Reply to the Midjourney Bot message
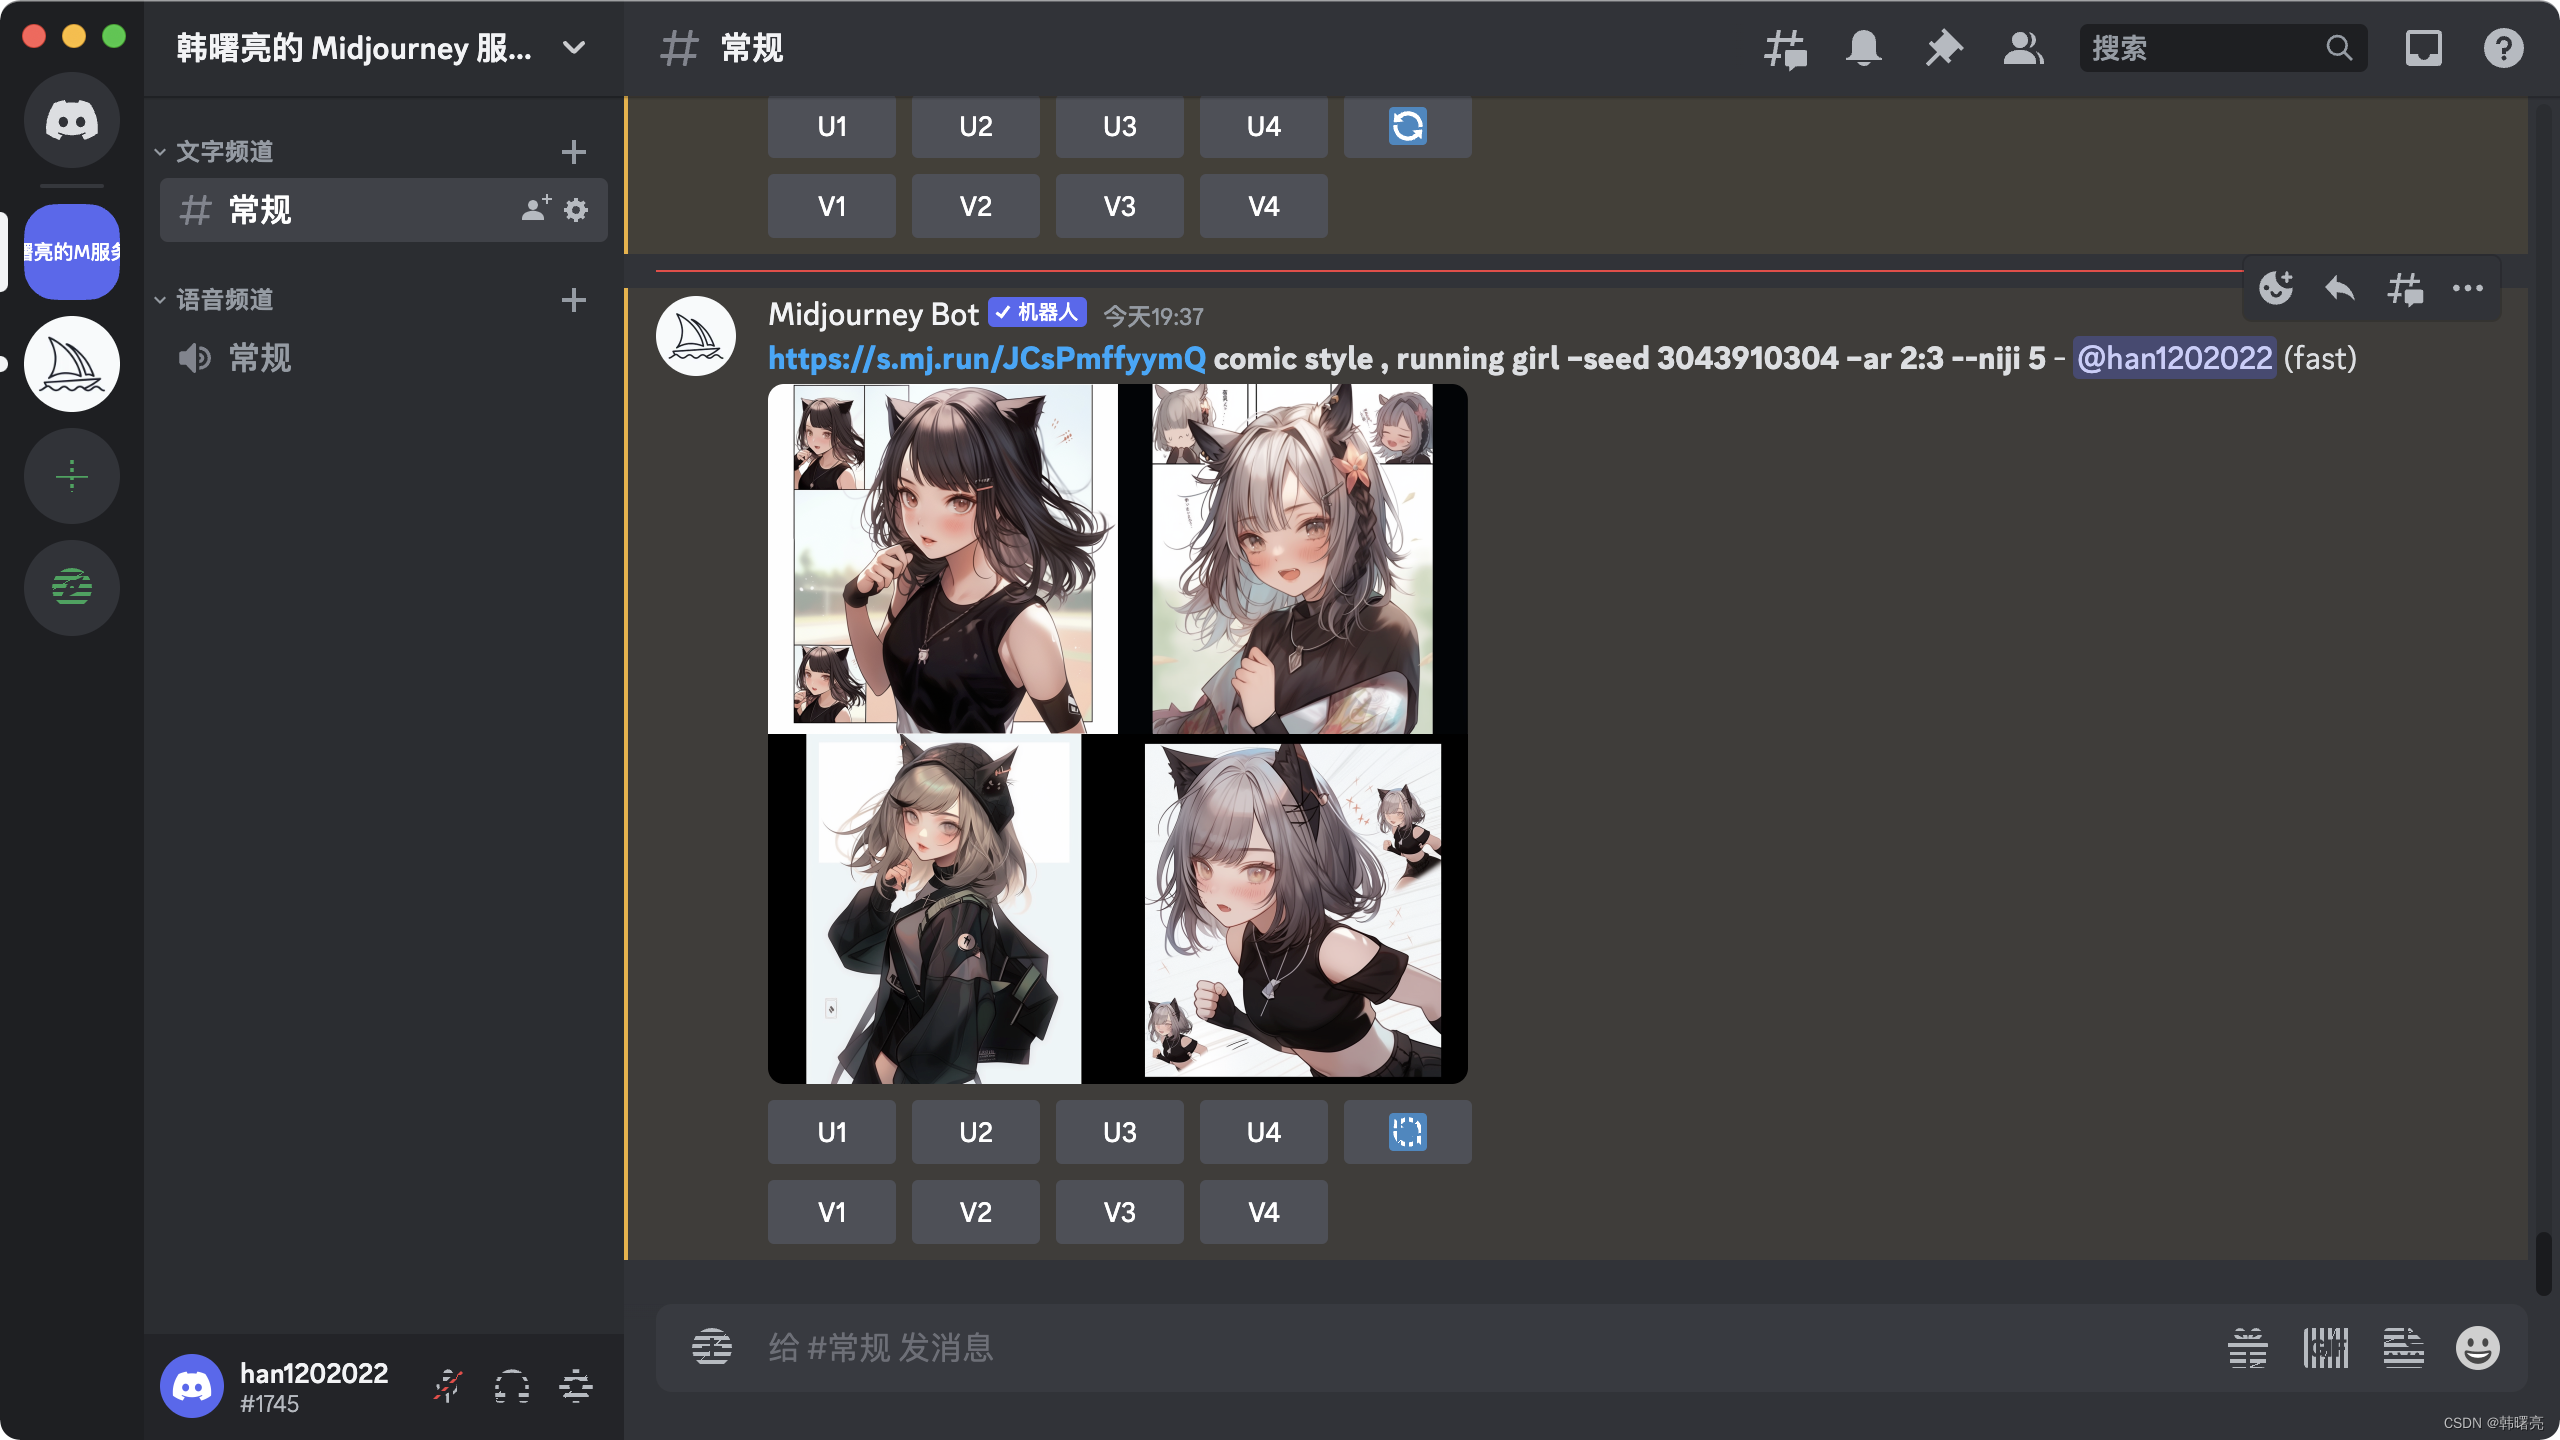The width and height of the screenshot is (2560, 1440). pyautogui.click(x=2340, y=289)
